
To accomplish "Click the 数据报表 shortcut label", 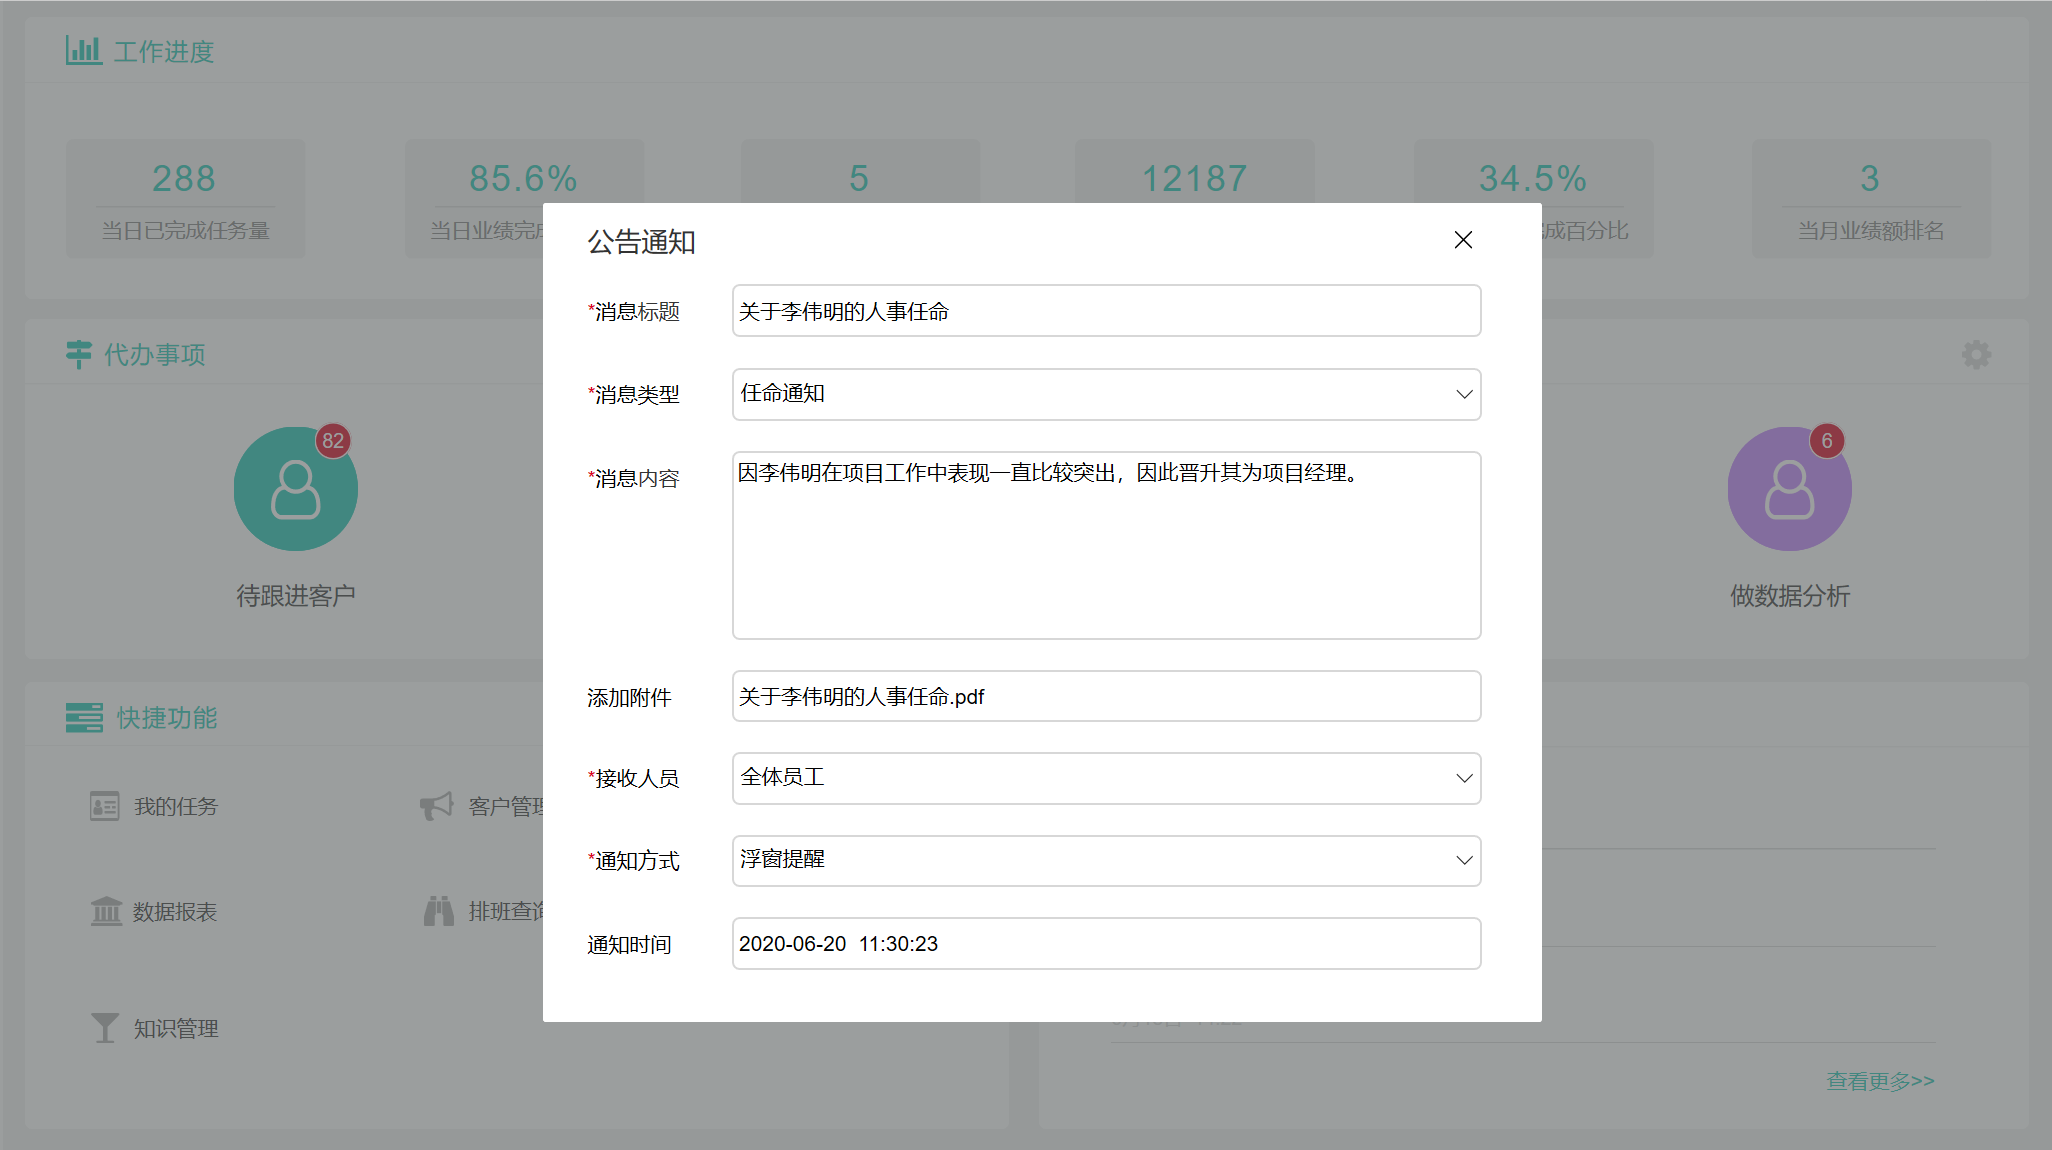I will [x=175, y=912].
